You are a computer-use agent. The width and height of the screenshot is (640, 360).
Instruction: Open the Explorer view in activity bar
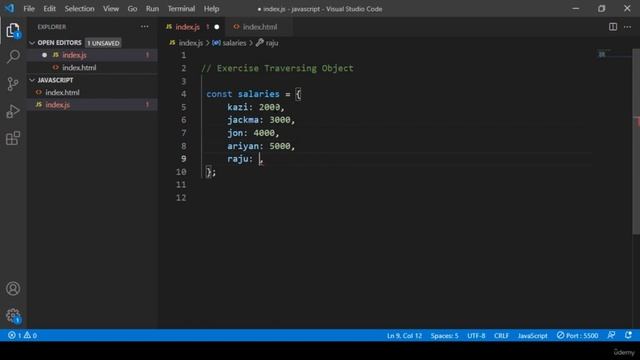click(x=13, y=30)
